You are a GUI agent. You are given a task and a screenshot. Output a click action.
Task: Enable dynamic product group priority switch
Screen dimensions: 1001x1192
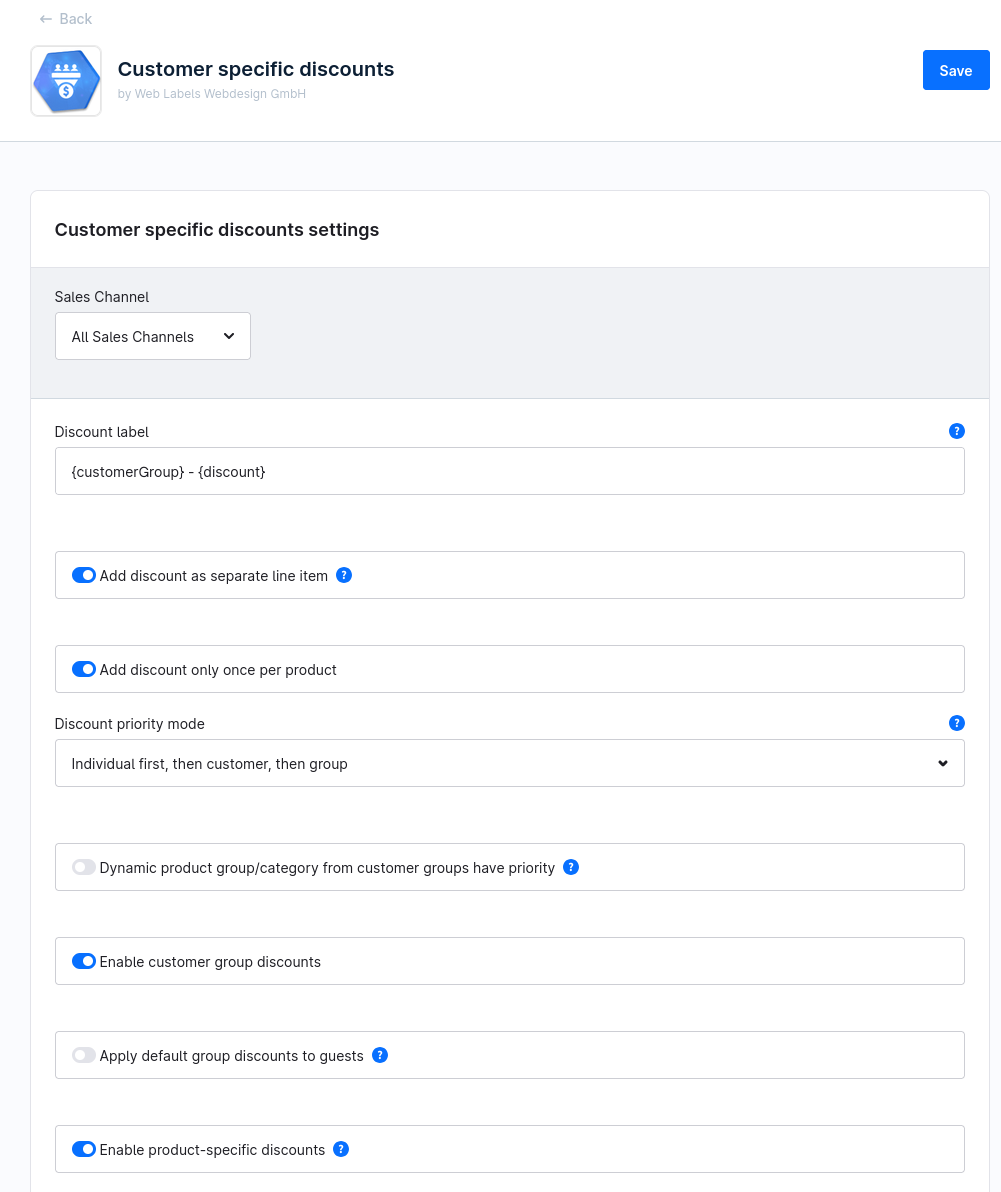pyautogui.click(x=84, y=867)
